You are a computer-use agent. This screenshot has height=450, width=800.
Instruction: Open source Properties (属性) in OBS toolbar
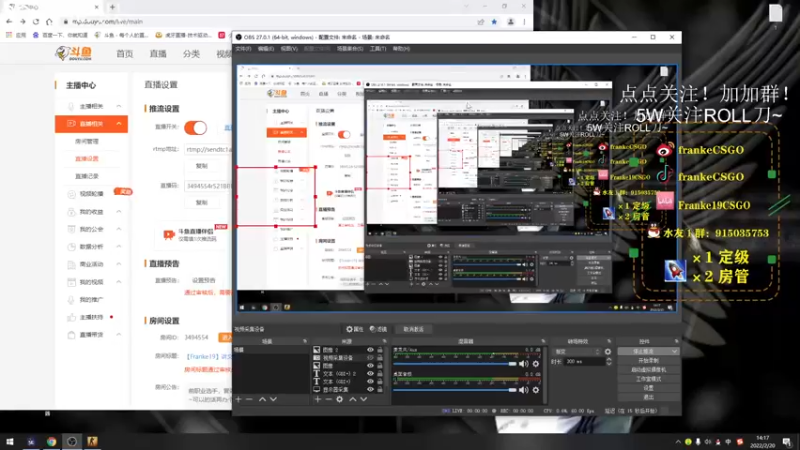point(355,329)
